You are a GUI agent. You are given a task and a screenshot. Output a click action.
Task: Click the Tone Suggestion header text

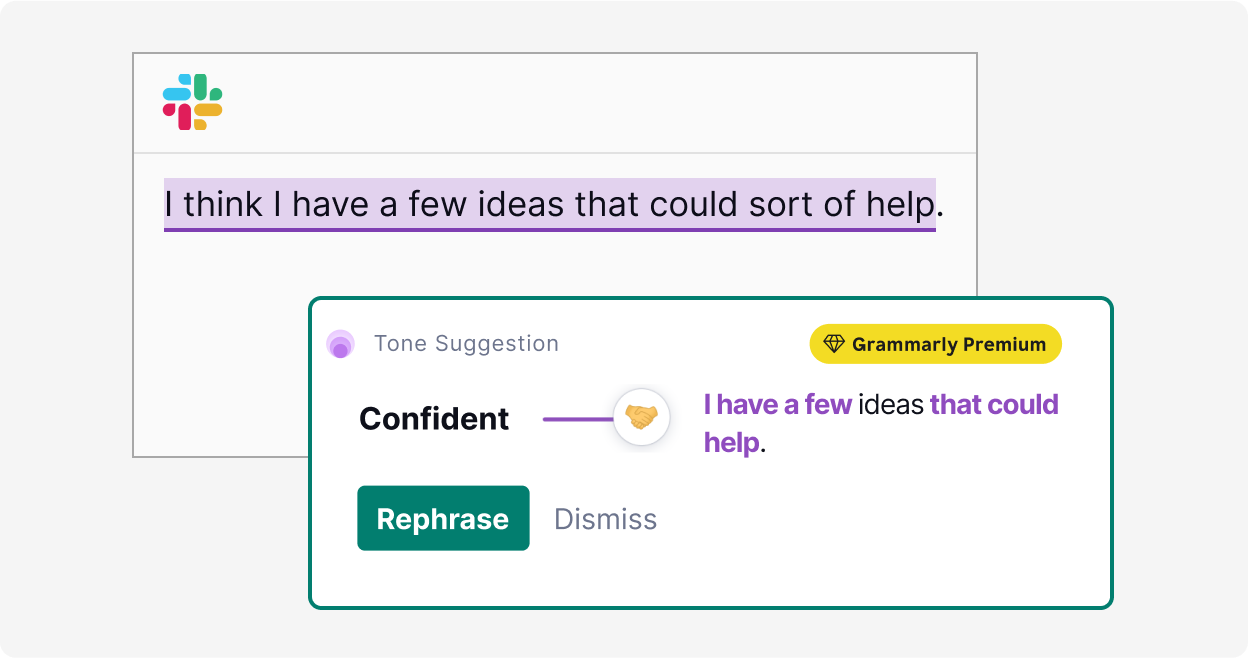(467, 343)
